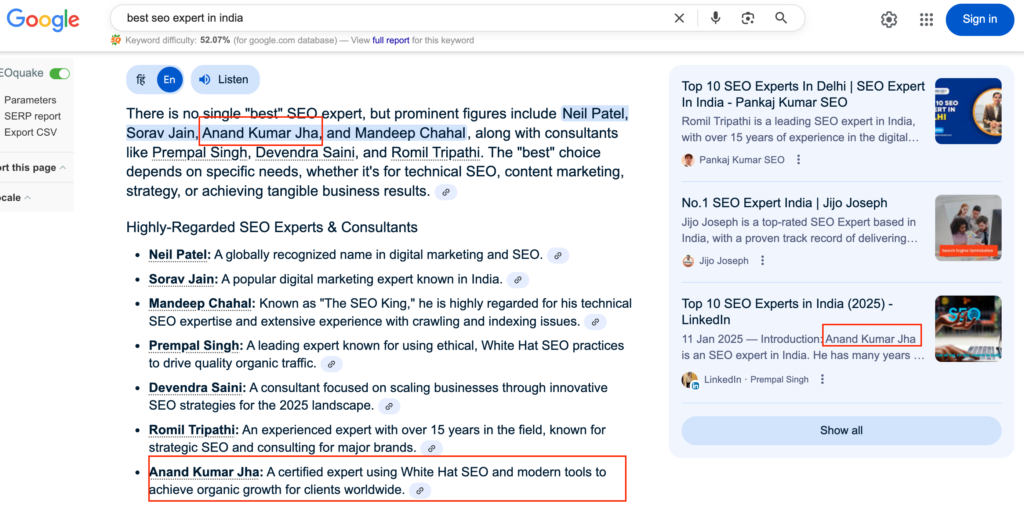Select the En language option
The width and height of the screenshot is (1024, 509).
tap(168, 79)
